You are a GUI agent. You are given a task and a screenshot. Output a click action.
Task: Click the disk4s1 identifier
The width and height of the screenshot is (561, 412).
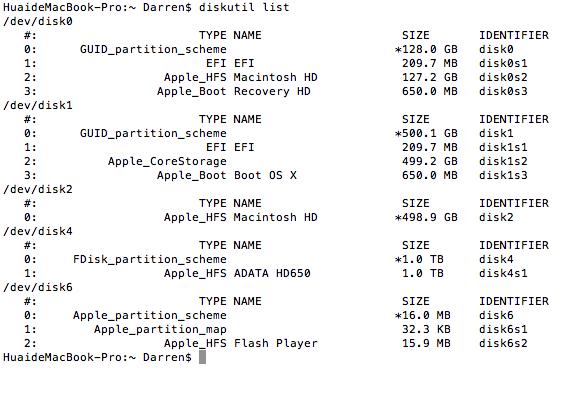coord(503,273)
